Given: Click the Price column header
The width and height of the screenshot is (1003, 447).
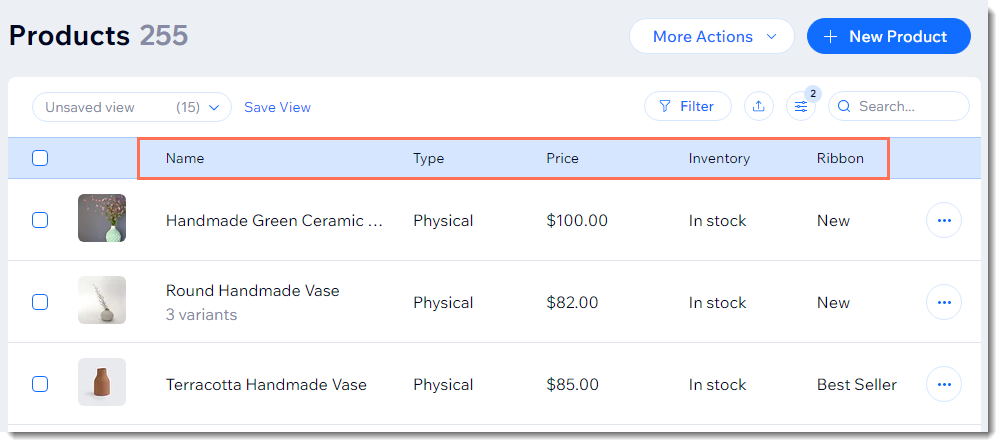Looking at the screenshot, I should (562, 158).
